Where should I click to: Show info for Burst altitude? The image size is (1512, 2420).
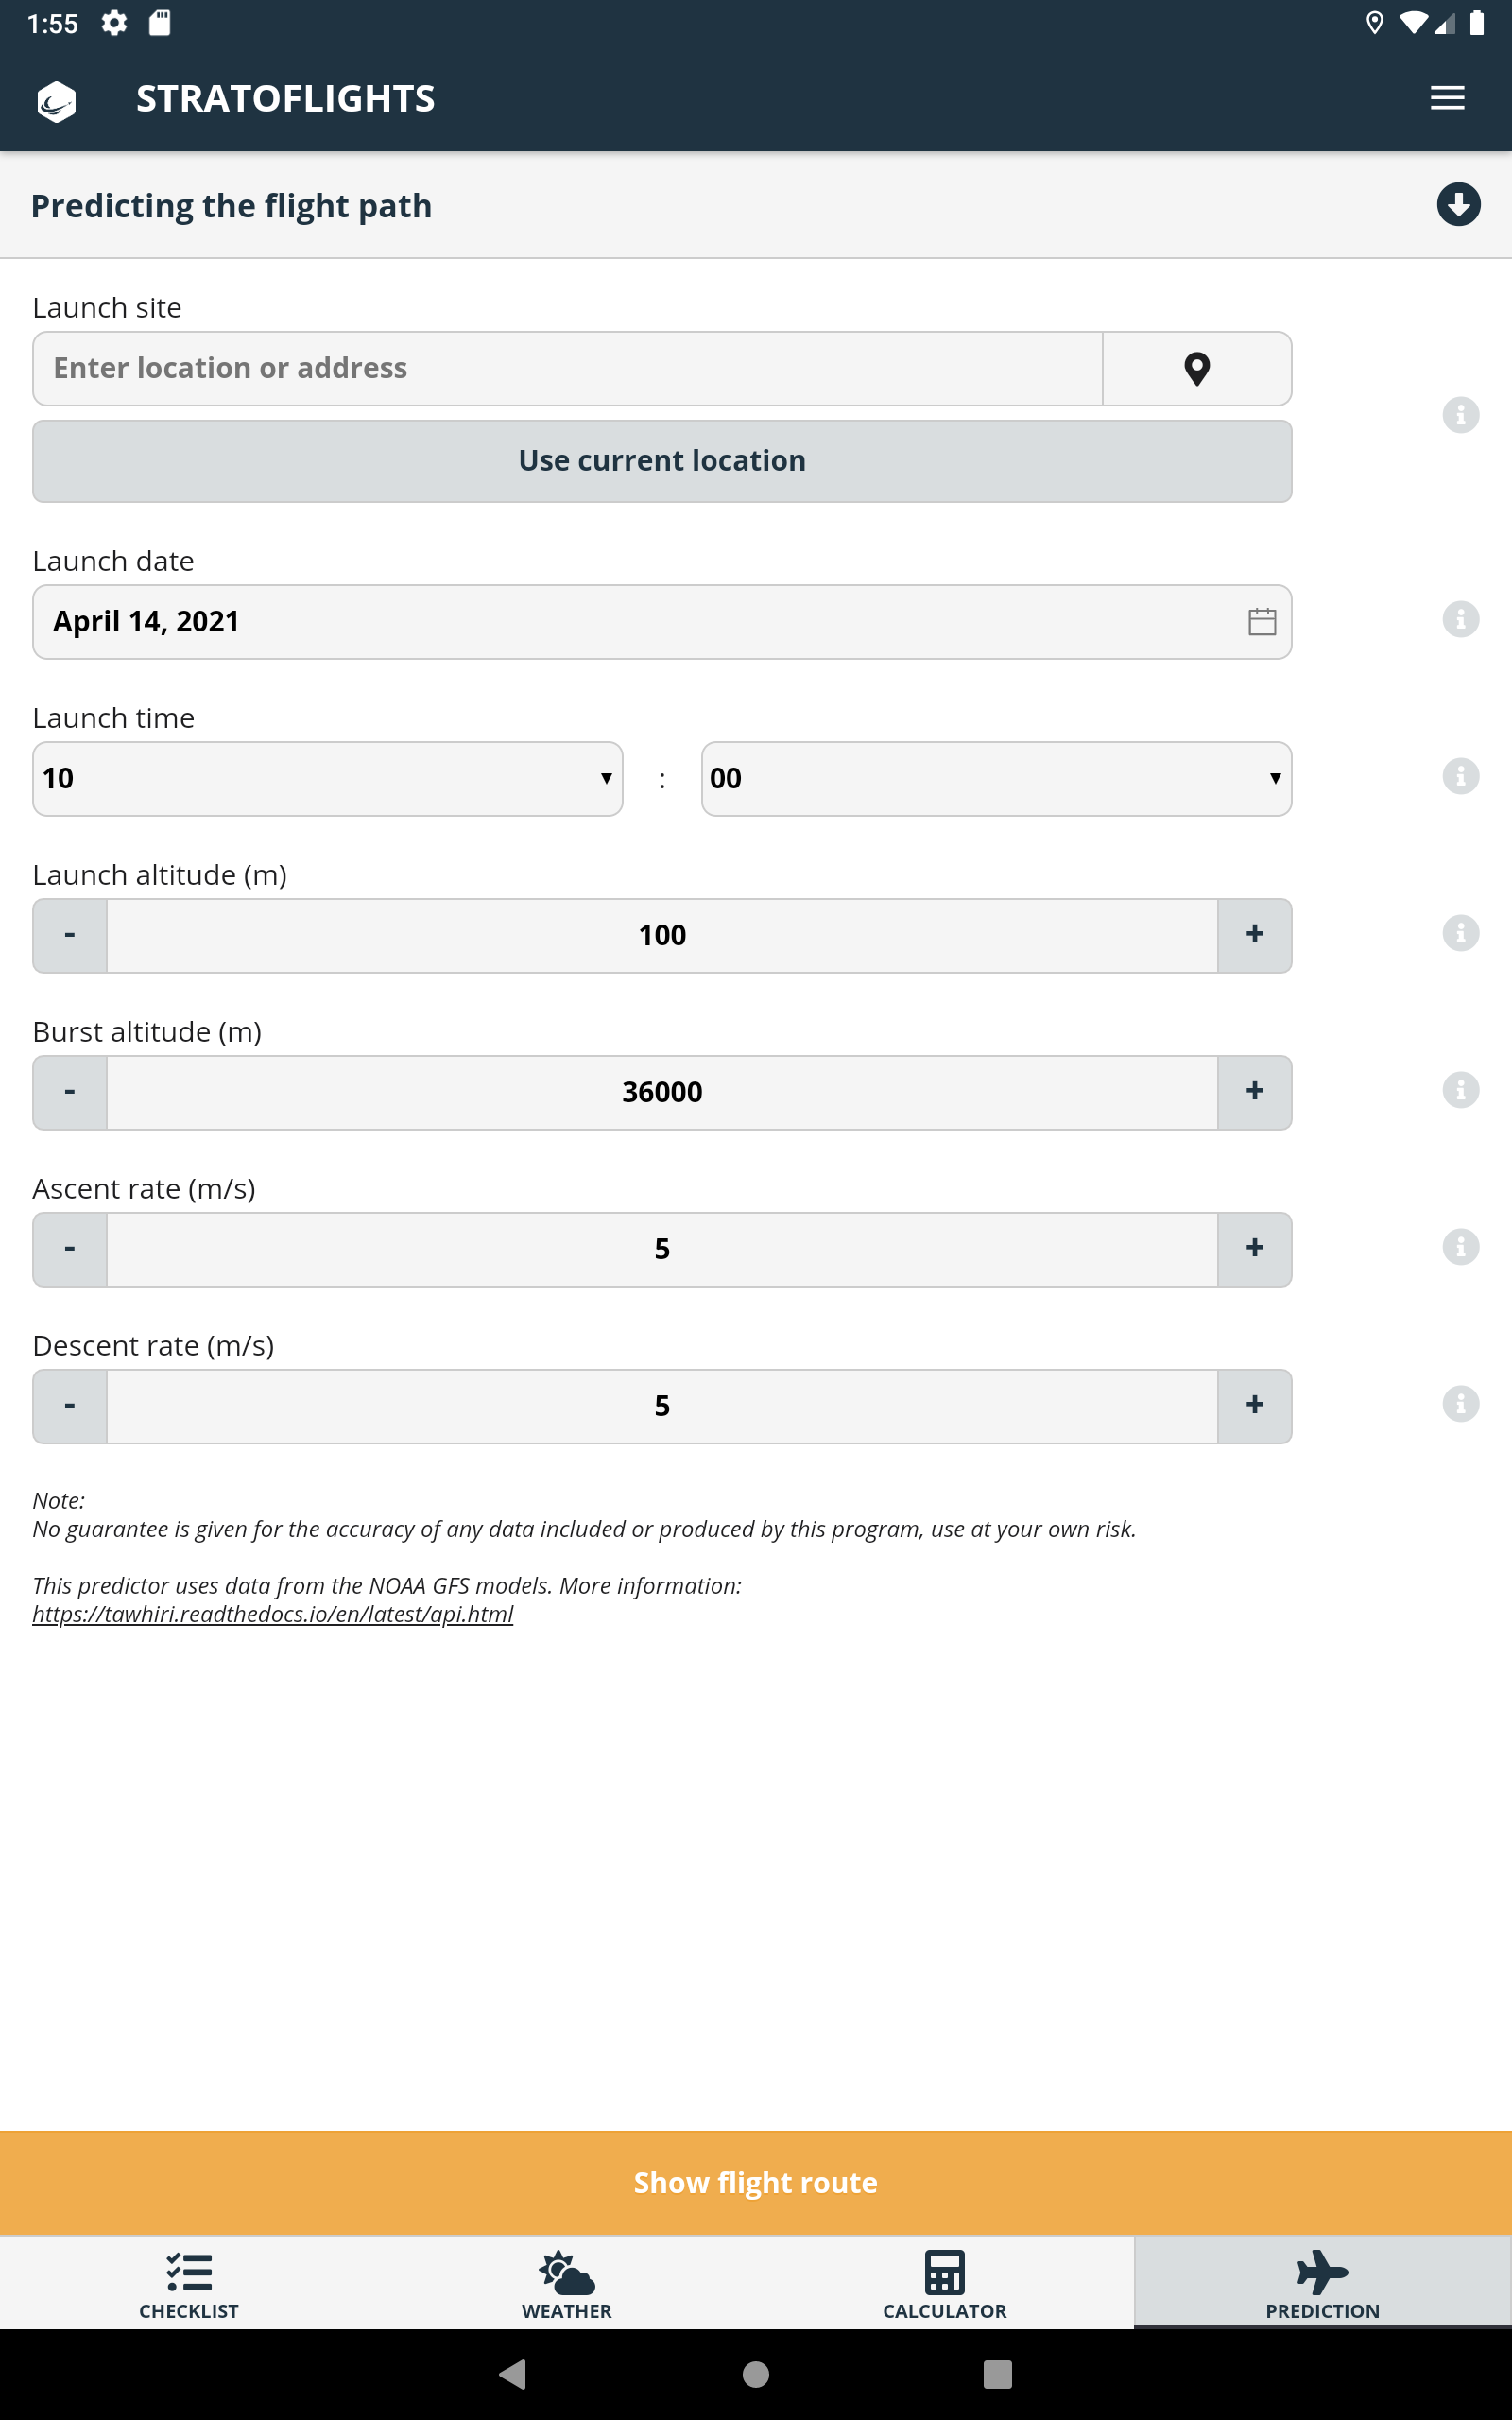[x=1460, y=1090]
